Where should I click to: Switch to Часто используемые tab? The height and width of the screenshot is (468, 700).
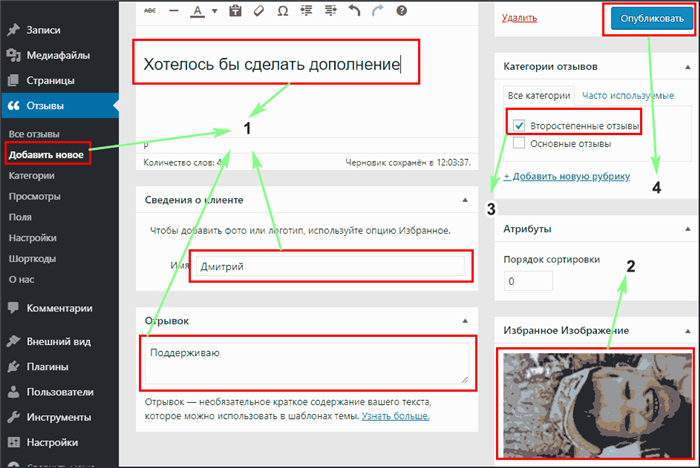pyautogui.click(x=628, y=96)
